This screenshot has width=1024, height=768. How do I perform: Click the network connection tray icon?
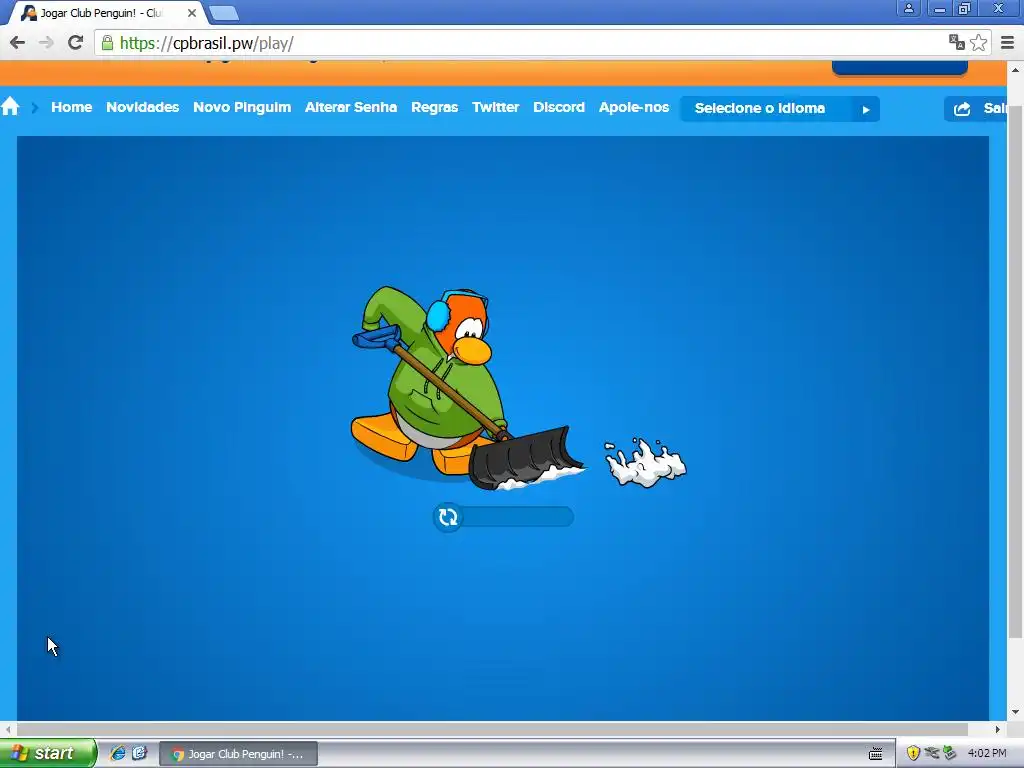click(x=932, y=753)
